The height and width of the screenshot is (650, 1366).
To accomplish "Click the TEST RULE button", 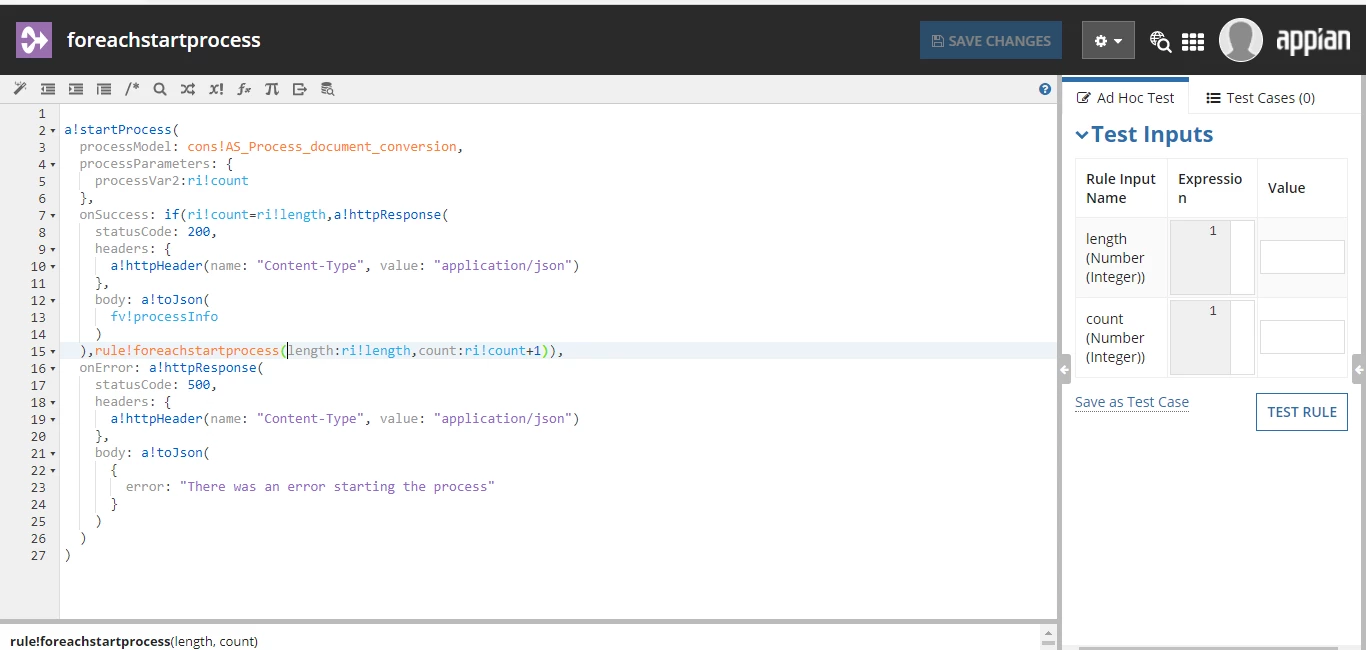I will click(1302, 412).
